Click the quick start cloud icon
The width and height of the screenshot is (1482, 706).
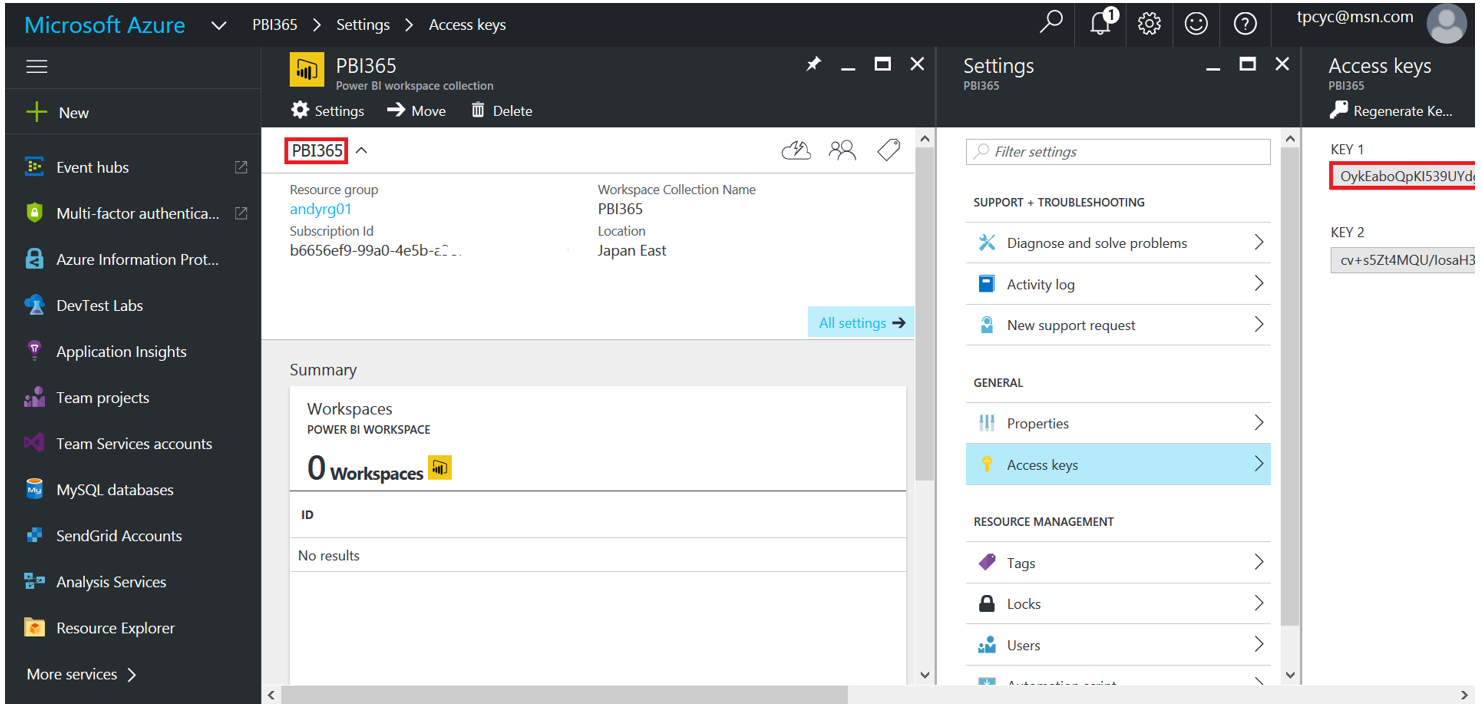point(796,150)
